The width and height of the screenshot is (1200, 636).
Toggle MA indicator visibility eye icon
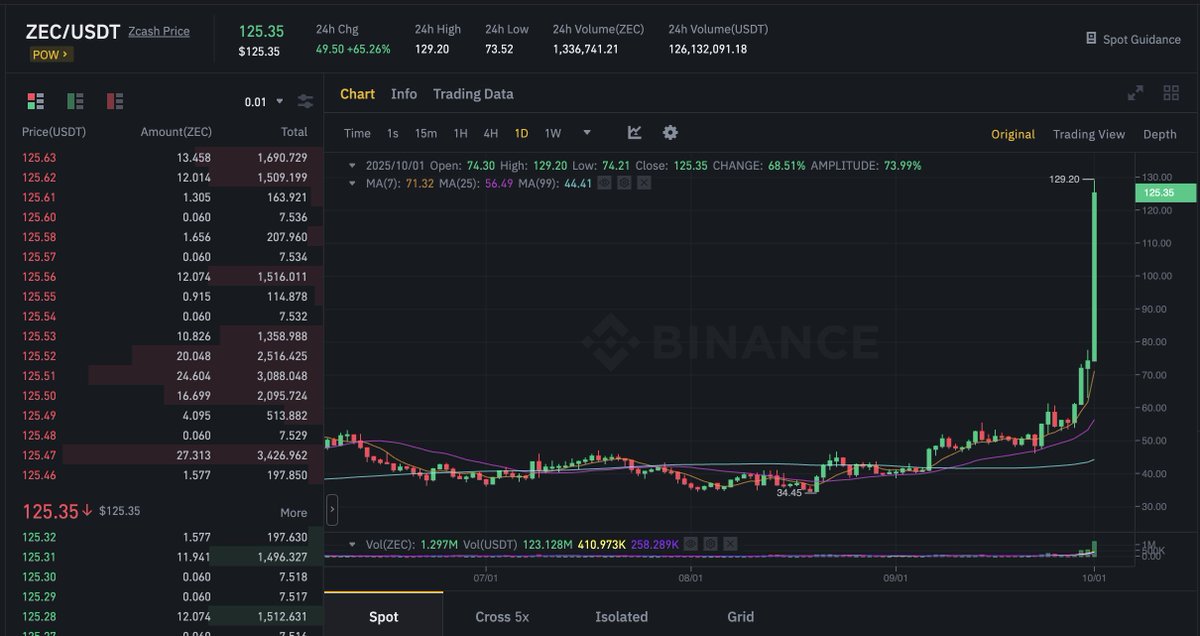tap(604, 183)
